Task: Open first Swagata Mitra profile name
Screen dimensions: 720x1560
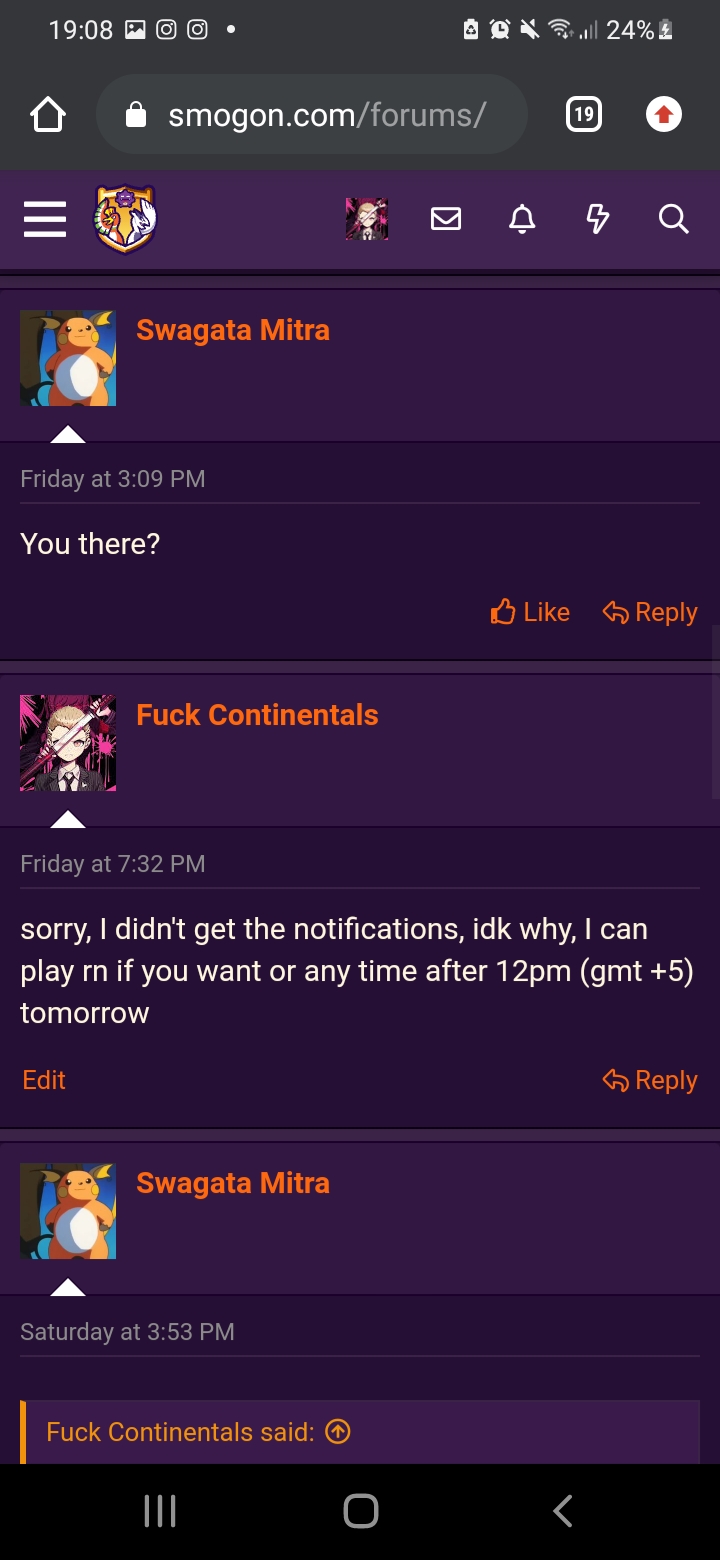Action: [233, 330]
